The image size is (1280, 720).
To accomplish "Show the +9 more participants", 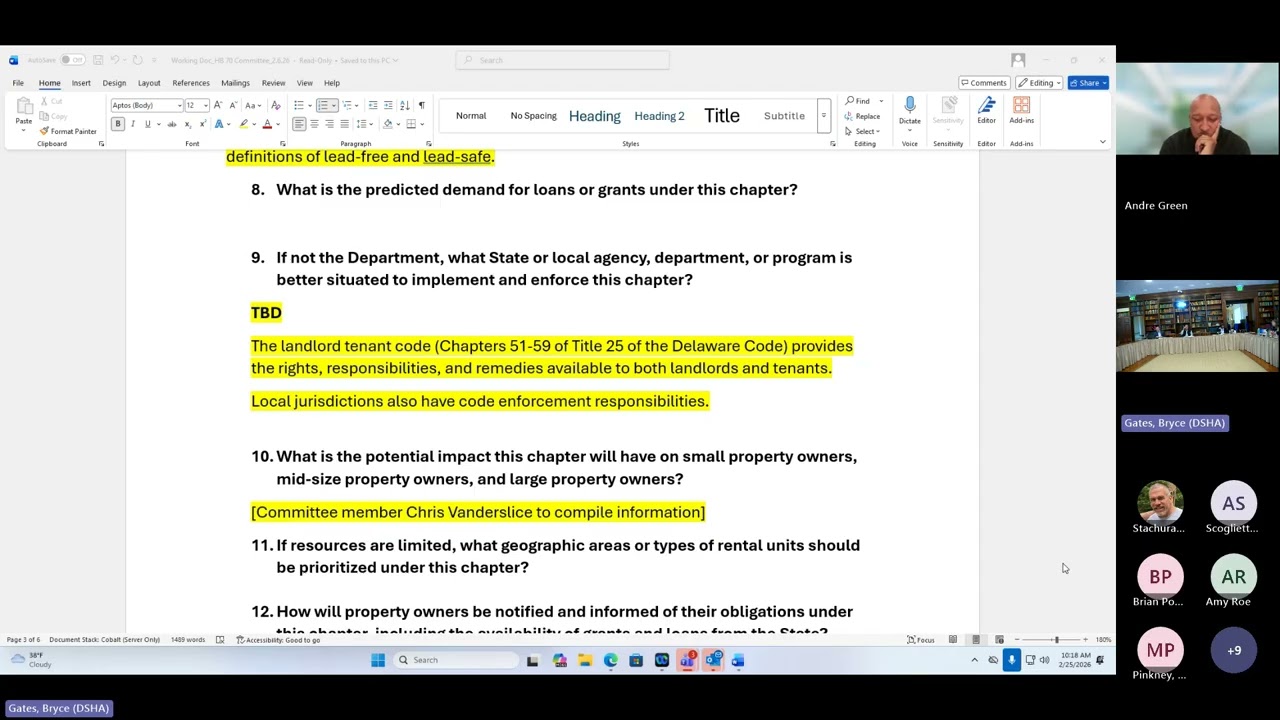I will click(1234, 651).
